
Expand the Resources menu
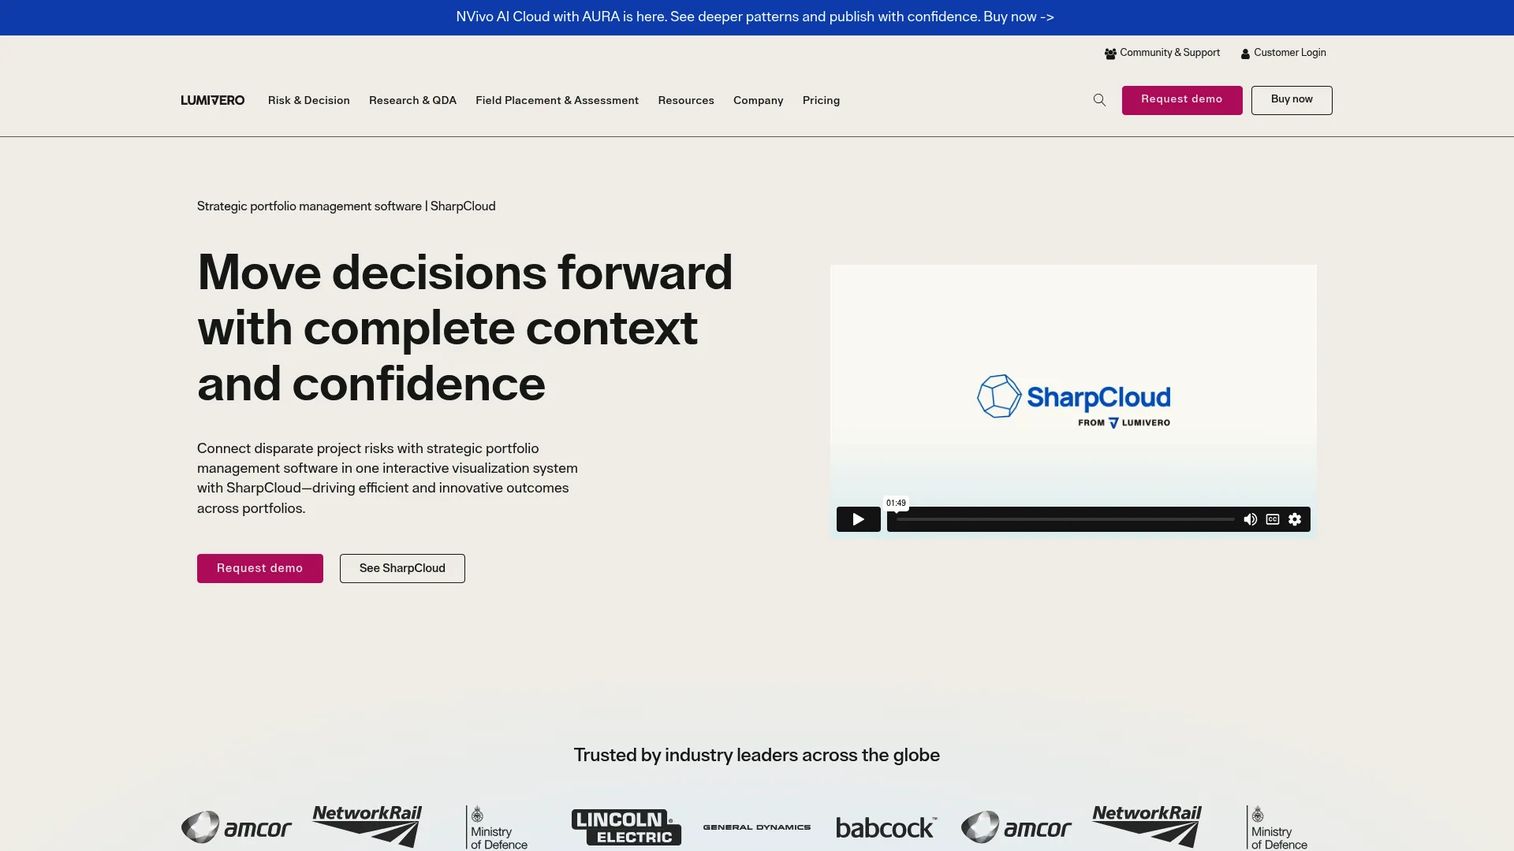point(686,100)
